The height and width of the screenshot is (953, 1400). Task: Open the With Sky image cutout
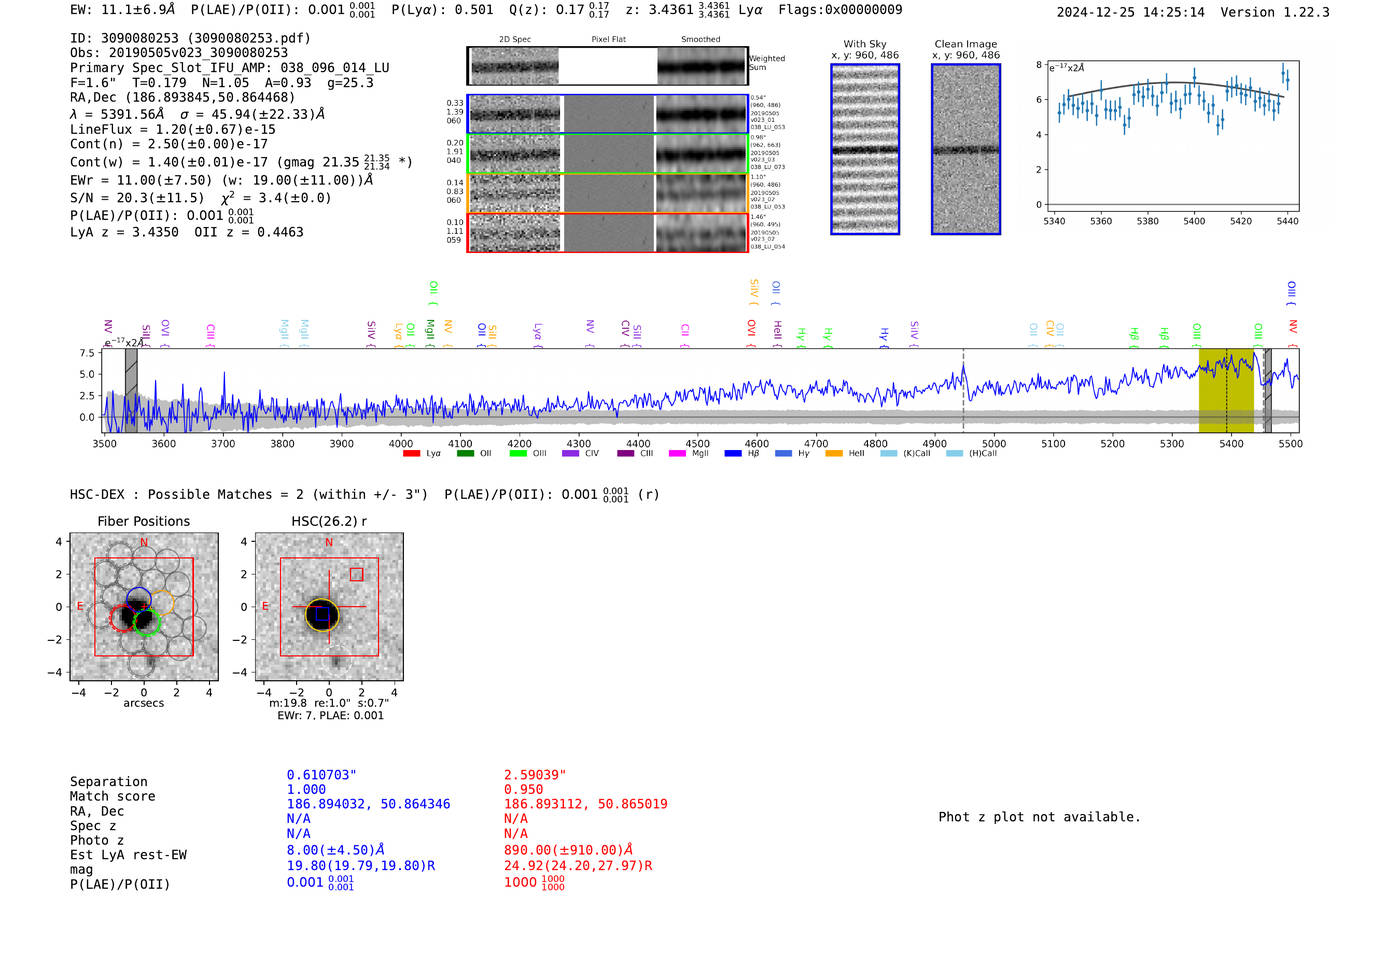point(865,149)
